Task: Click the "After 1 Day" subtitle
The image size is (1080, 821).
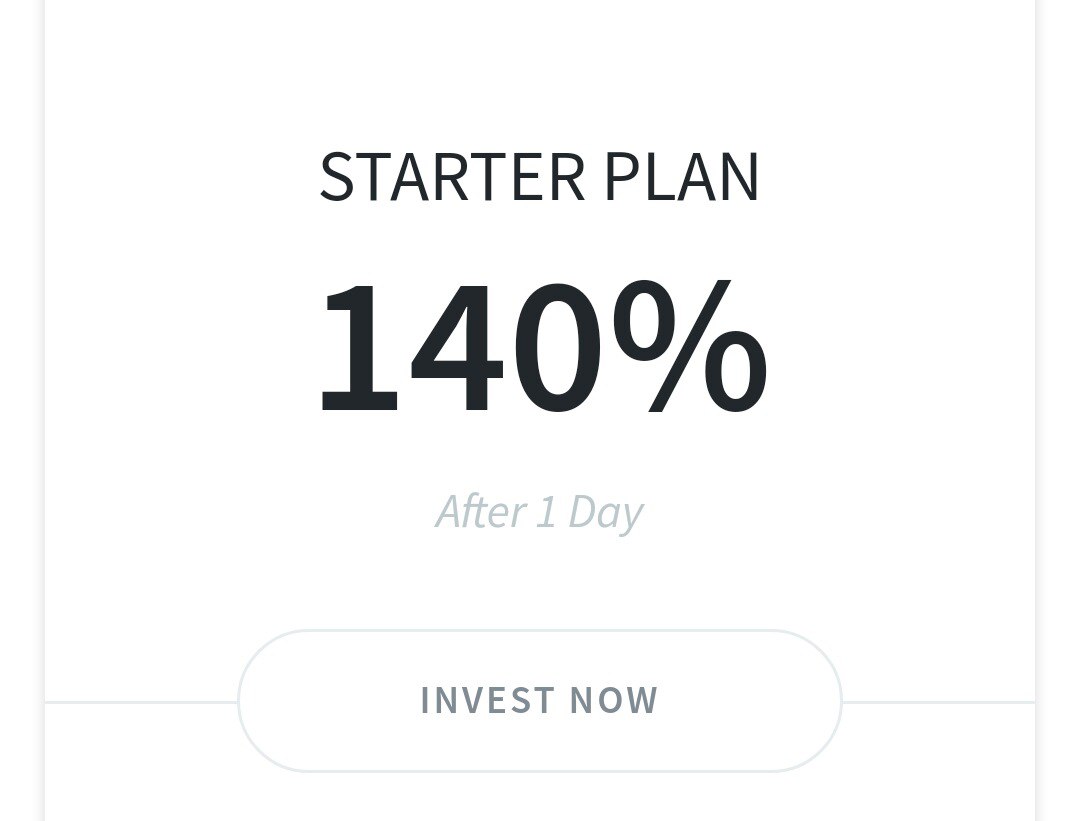Action: click(x=539, y=512)
